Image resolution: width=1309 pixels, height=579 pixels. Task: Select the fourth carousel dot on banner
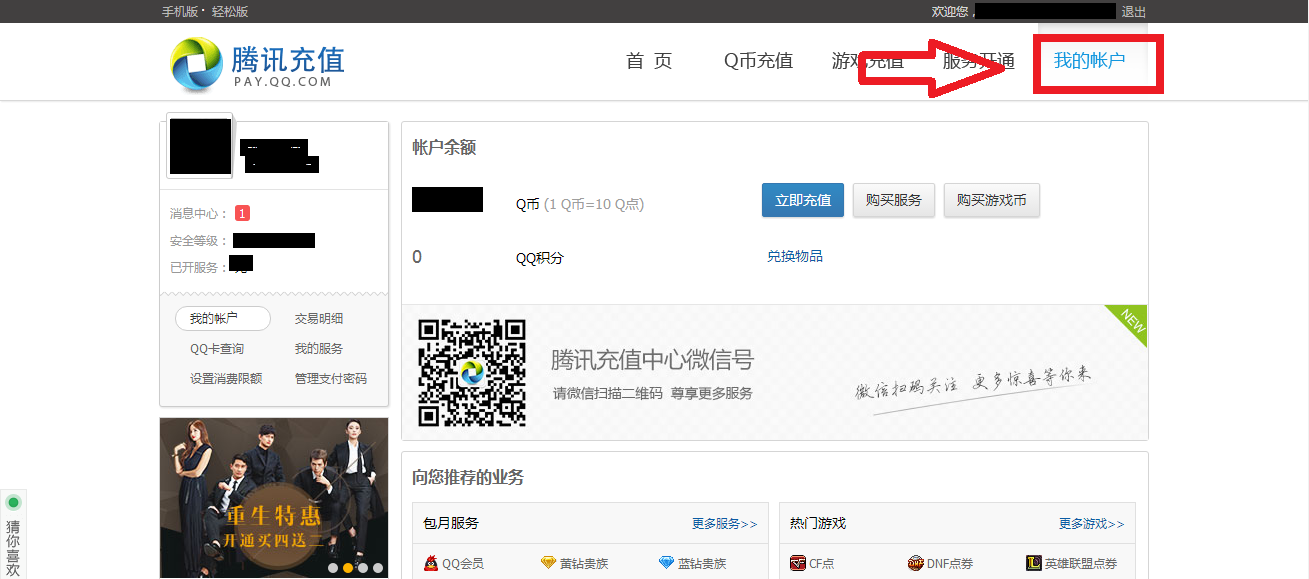378,568
